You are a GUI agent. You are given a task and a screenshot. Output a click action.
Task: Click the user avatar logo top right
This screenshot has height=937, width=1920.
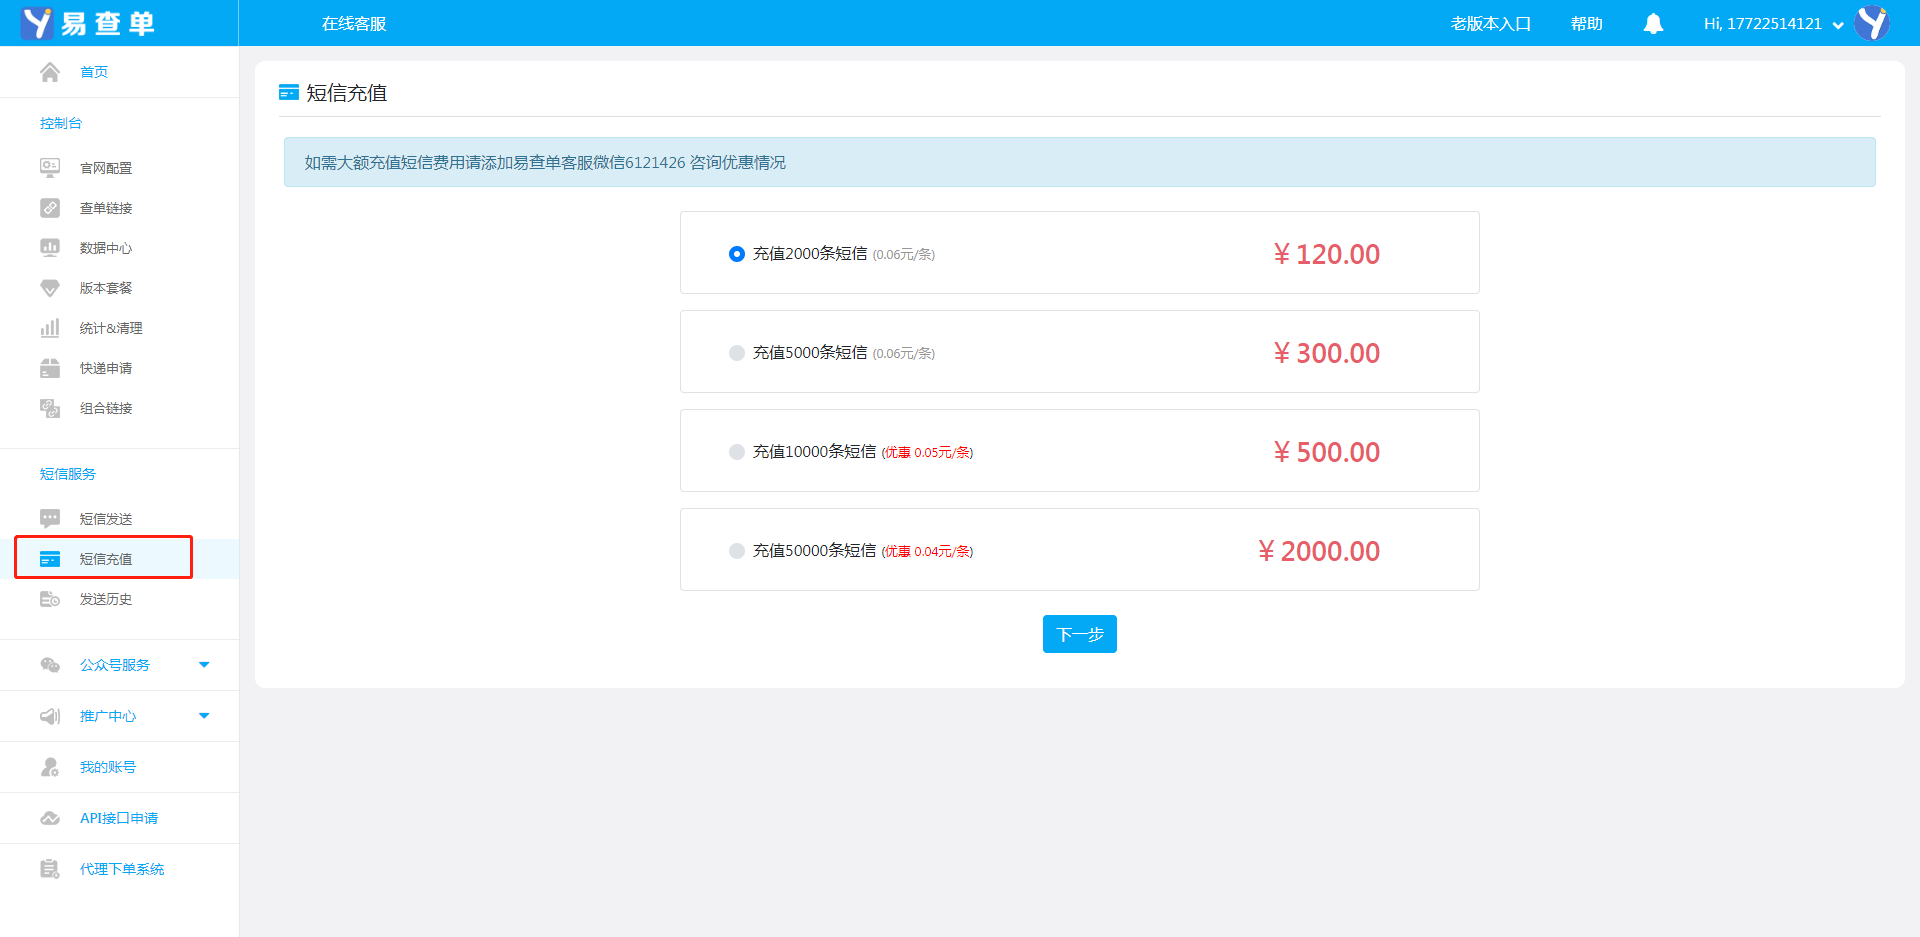[1871, 24]
